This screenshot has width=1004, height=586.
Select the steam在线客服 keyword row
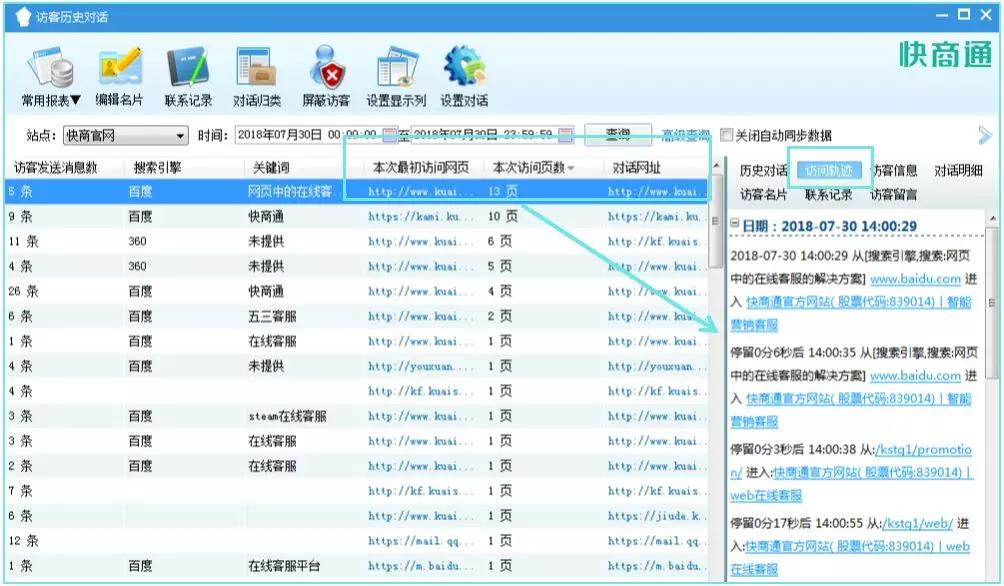click(357, 416)
